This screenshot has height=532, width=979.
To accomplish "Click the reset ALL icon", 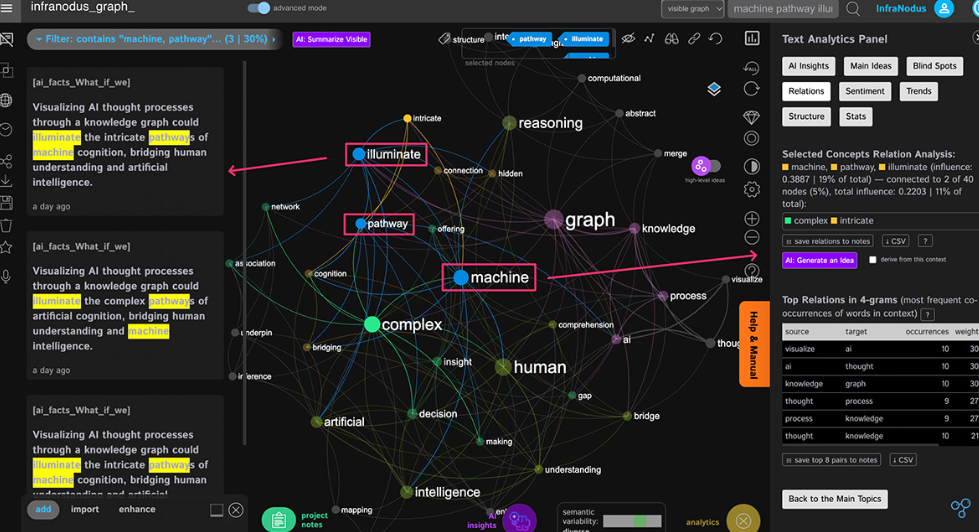I will (x=751, y=67).
